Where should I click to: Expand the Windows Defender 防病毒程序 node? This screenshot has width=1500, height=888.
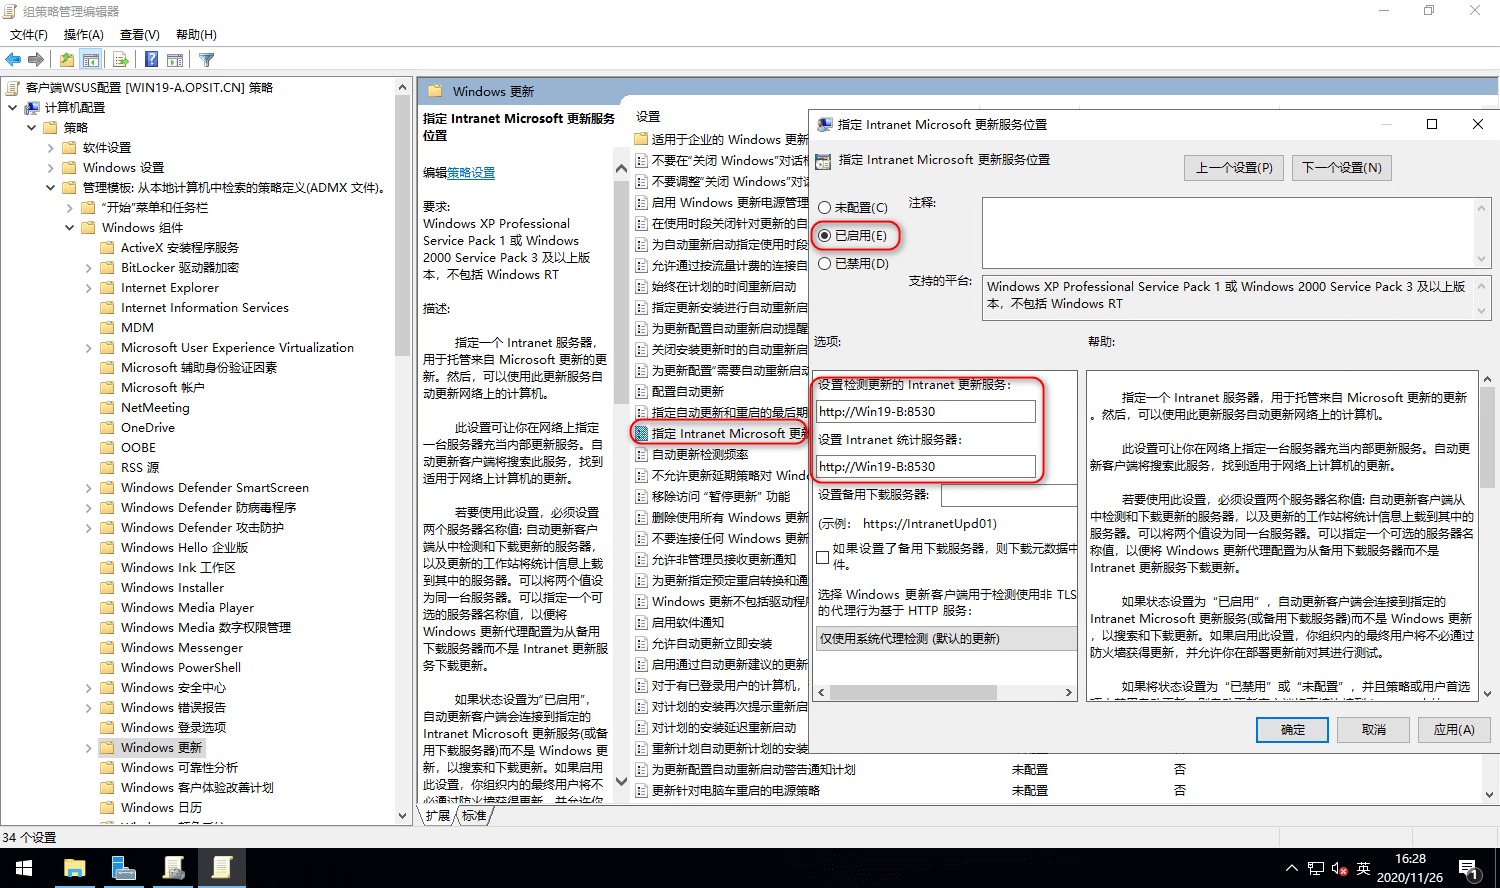pyautogui.click(x=90, y=507)
